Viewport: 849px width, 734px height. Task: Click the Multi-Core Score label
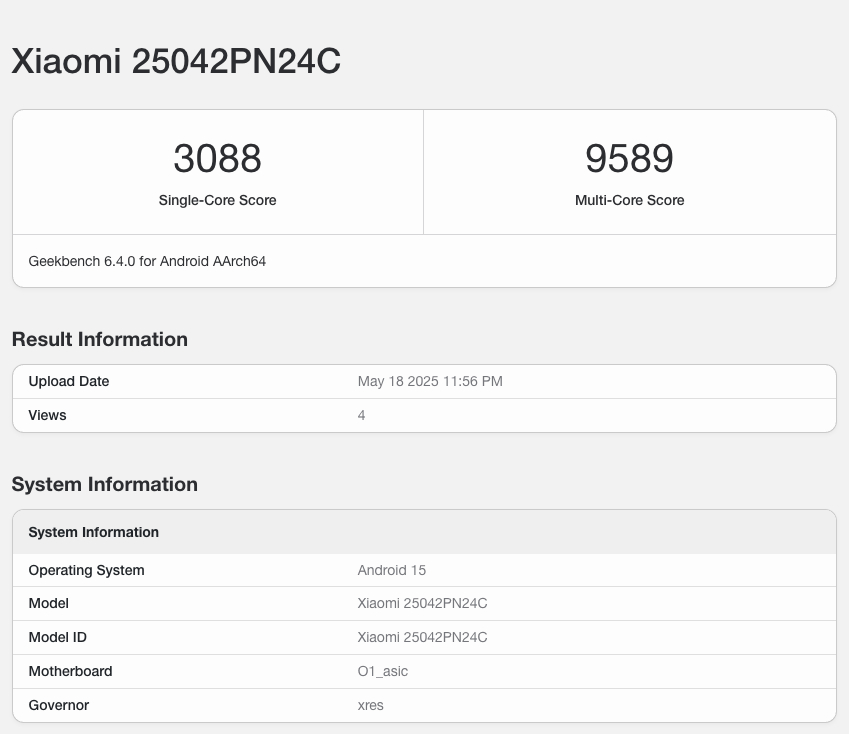[x=629, y=200]
